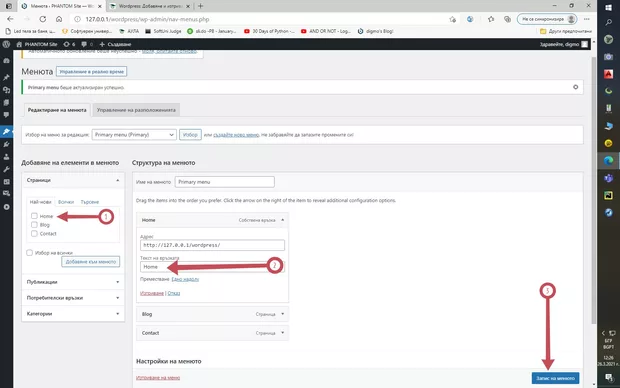Click the Edge icon in Windows taskbar
Viewport: 620px width, 388px height.
(609, 160)
